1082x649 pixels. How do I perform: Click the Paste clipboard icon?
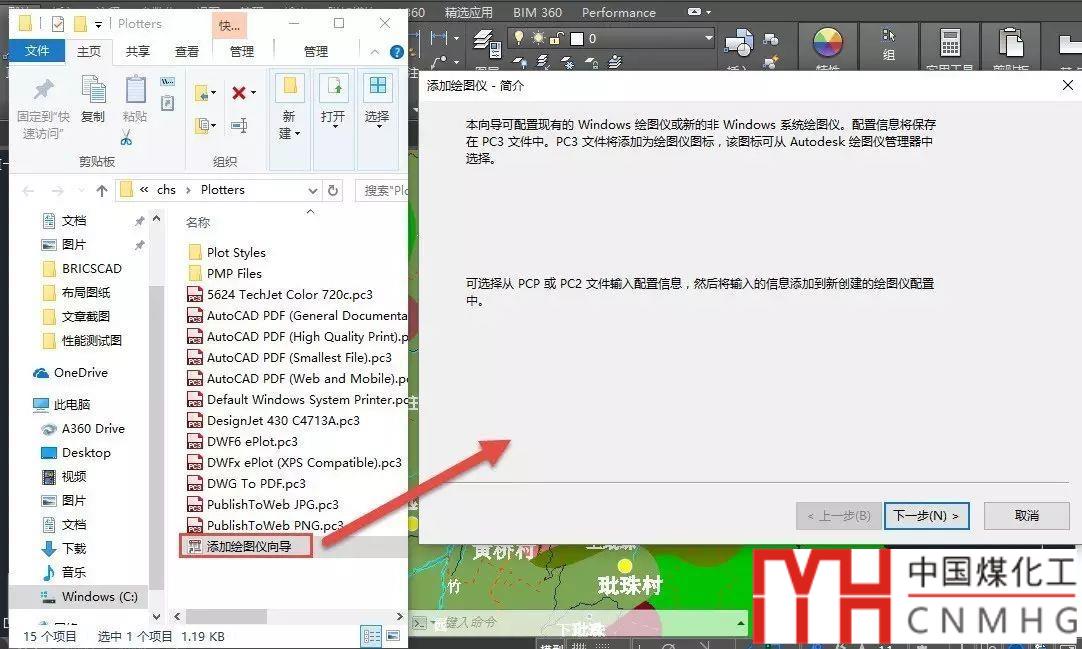click(x=135, y=90)
